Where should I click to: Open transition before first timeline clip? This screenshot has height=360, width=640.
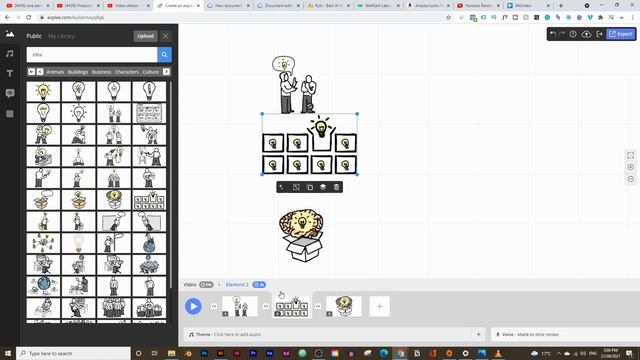point(213,306)
